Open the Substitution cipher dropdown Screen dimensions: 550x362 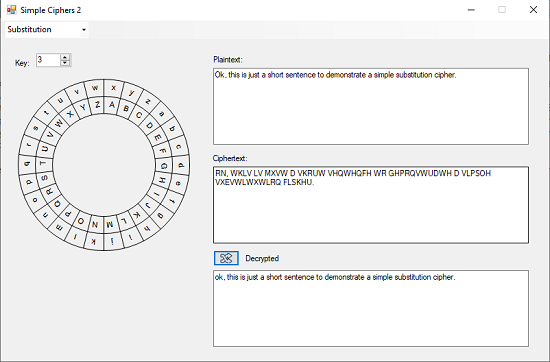coord(47,29)
